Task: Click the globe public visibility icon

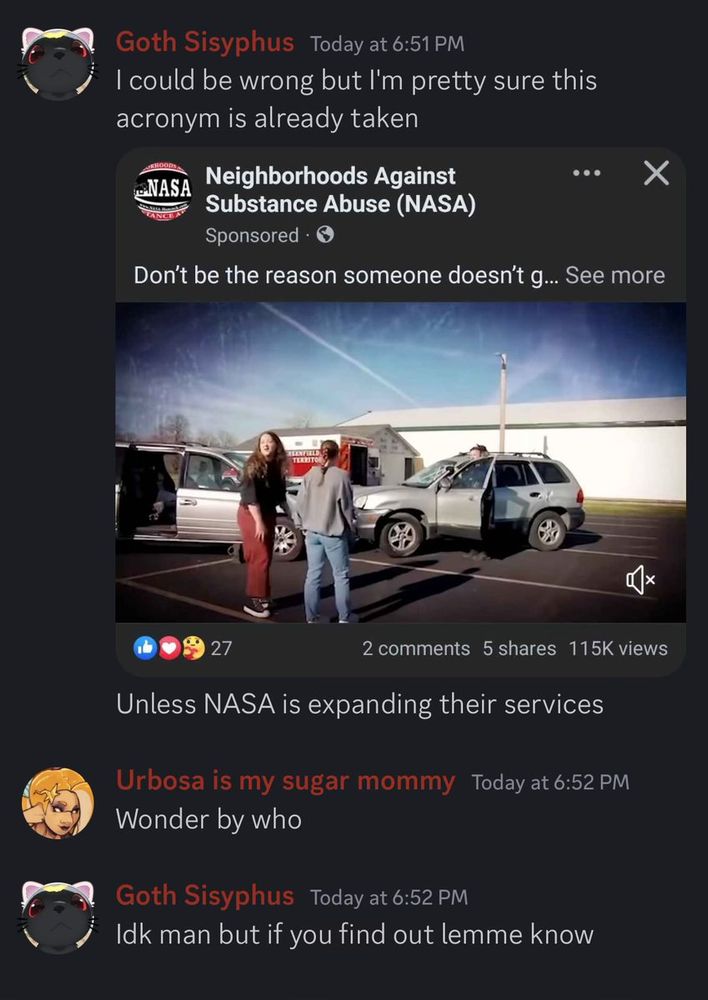Action: pyautogui.click(x=325, y=235)
